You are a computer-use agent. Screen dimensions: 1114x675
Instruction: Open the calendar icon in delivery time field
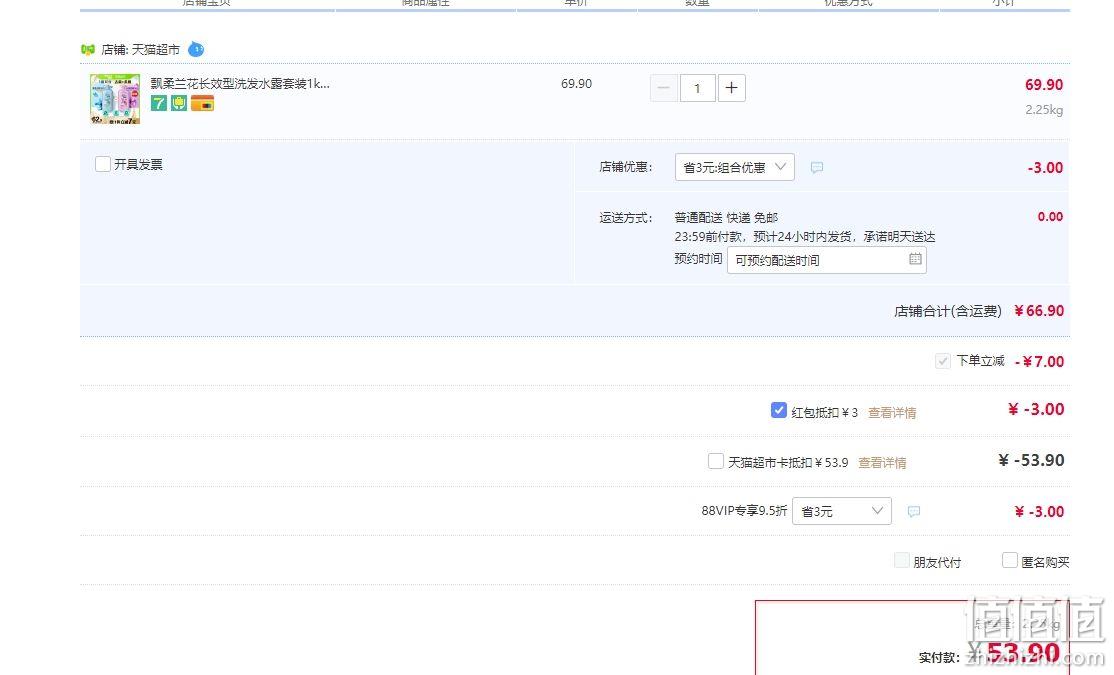tap(915, 259)
